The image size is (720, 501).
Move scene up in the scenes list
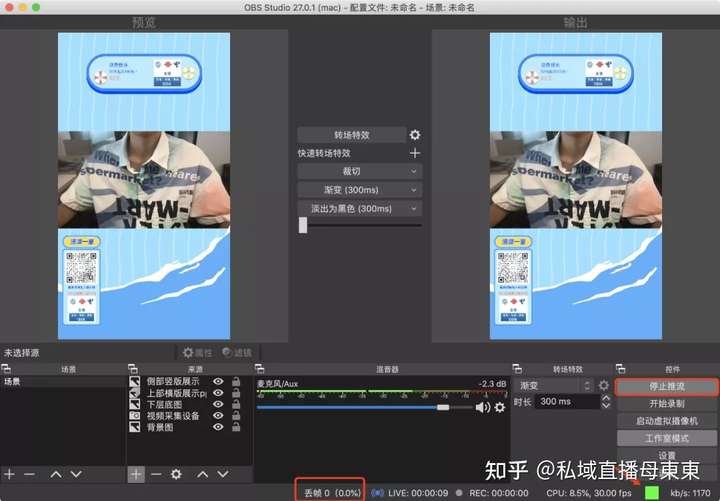pyautogui.click(x=56, y=474)
